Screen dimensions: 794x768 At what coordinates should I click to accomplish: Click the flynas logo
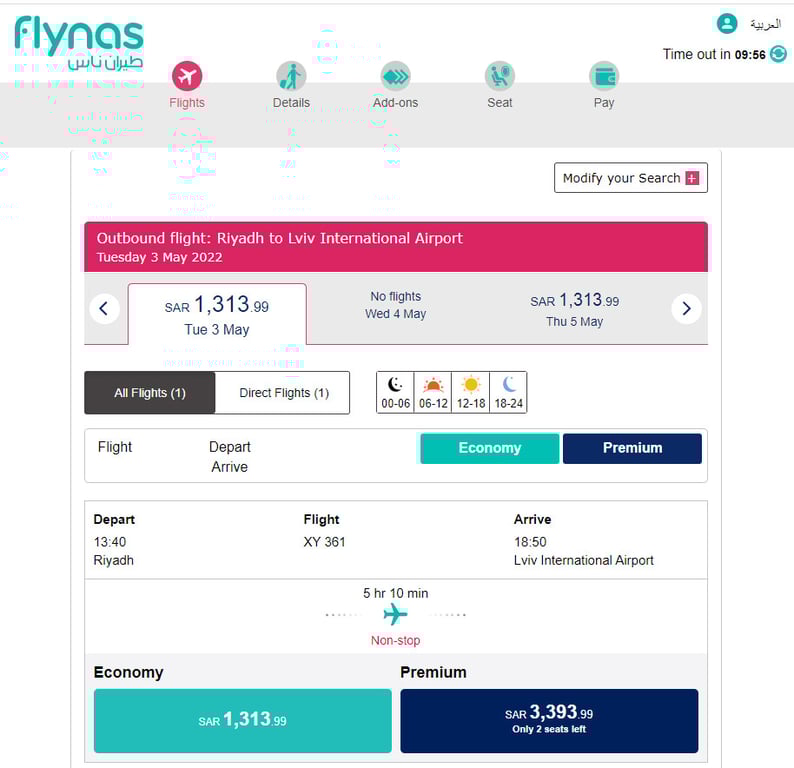79,43
